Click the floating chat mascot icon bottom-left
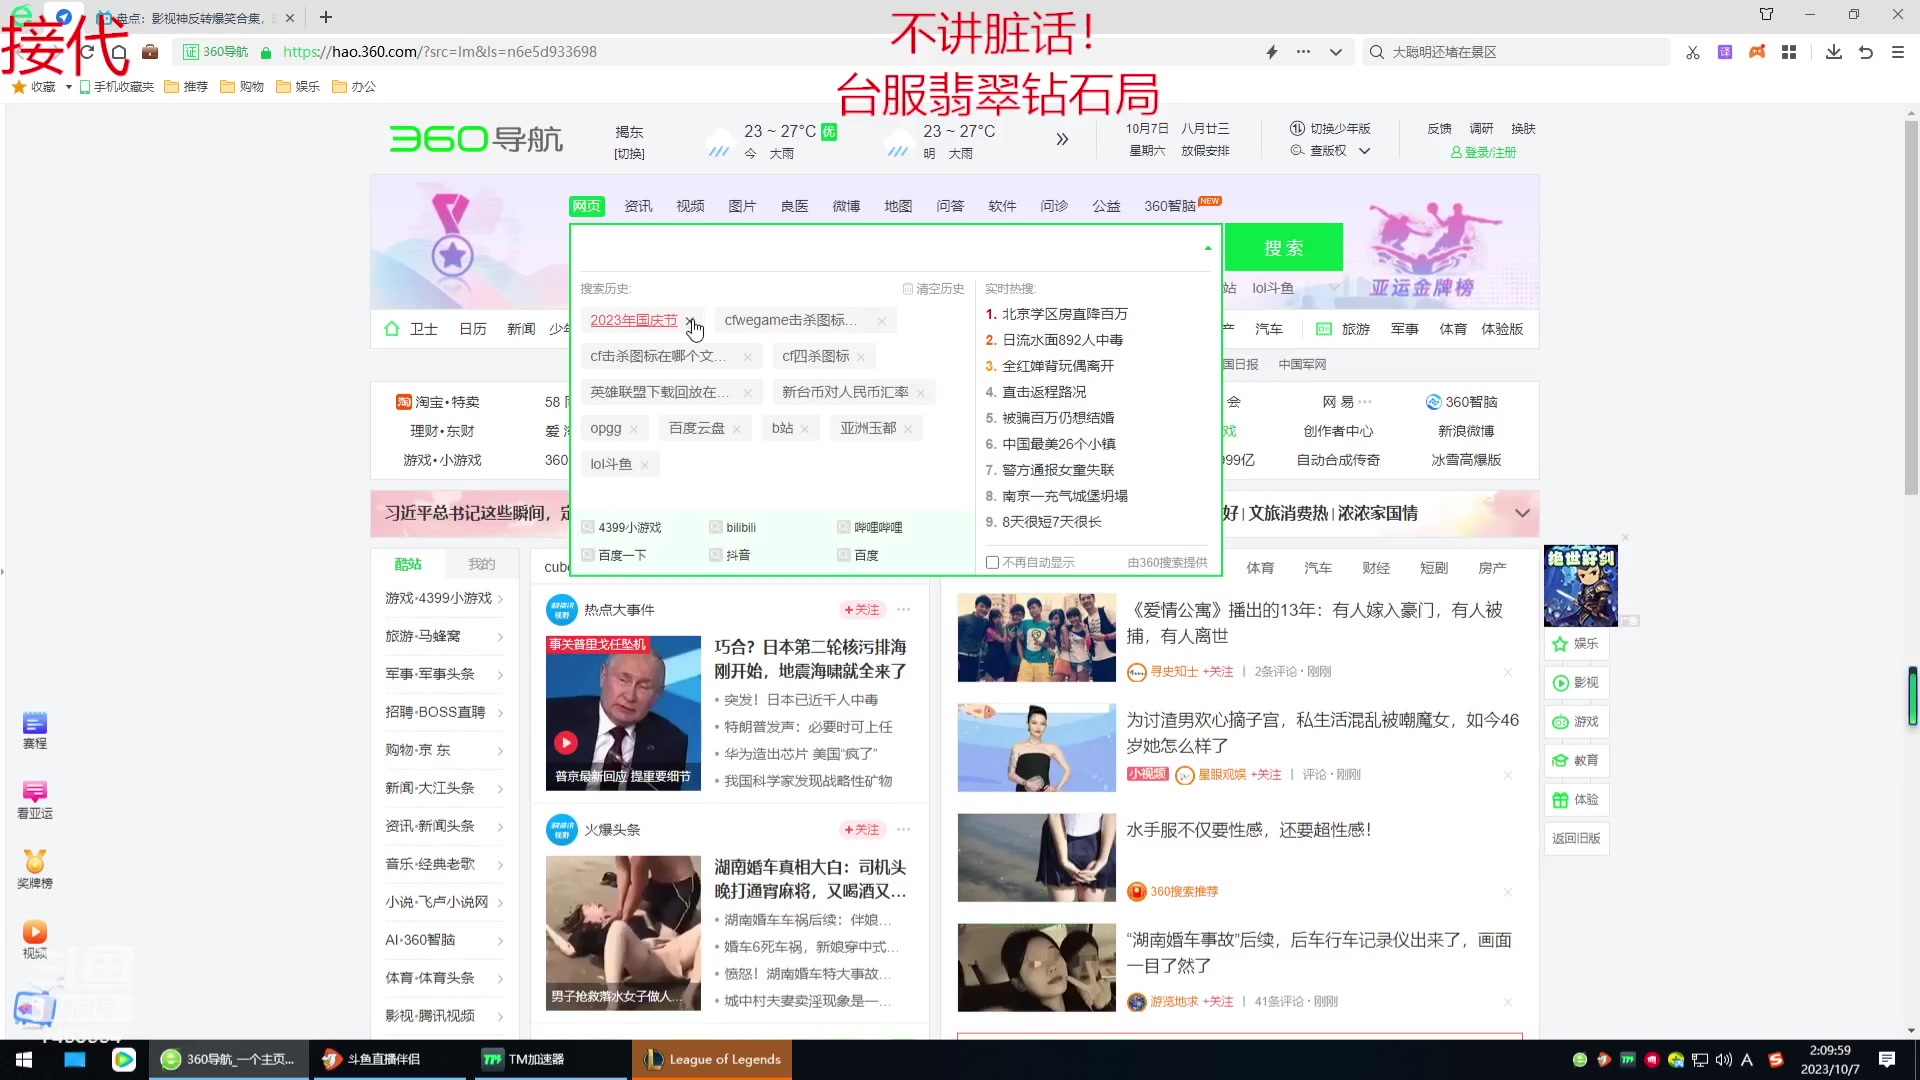This screenshot has height=1080, width=1920. [x=35, y=1010]
